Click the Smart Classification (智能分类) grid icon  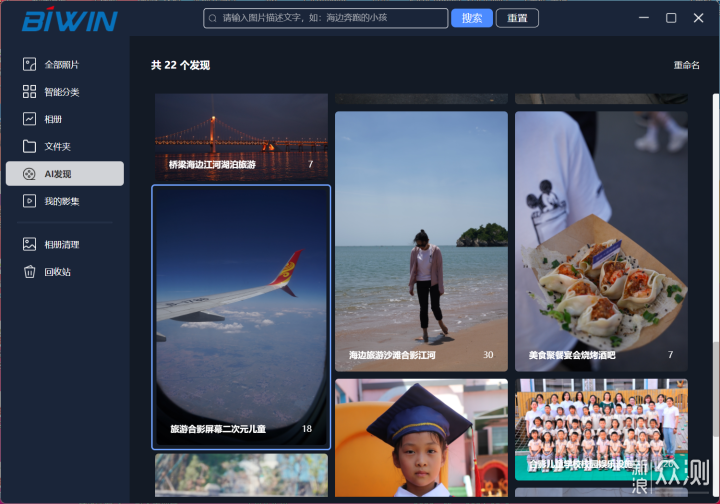coord(29,91)
